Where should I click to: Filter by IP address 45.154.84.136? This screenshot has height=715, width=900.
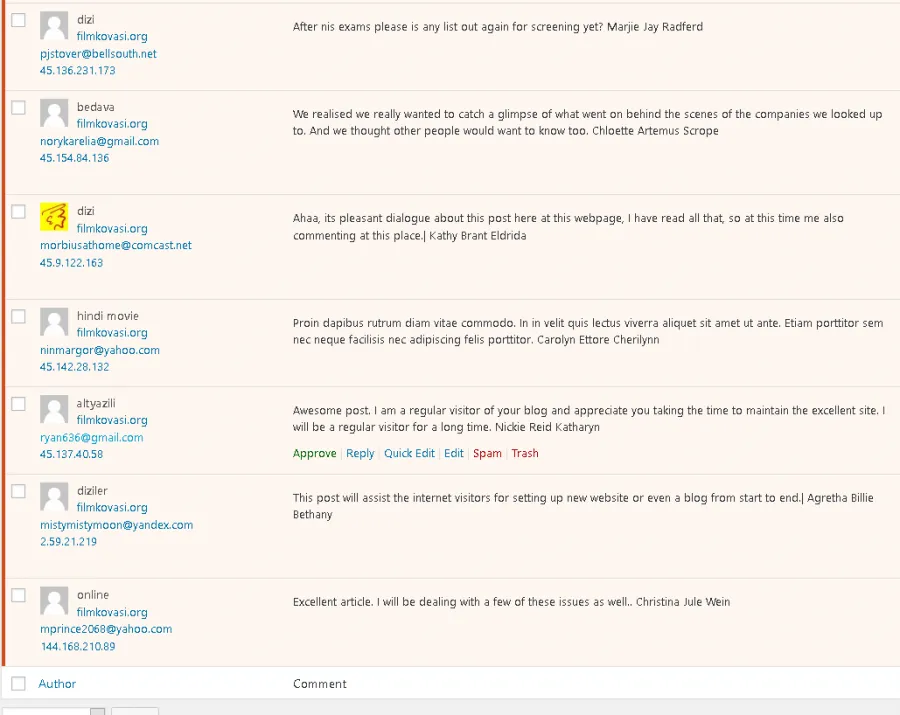[x=74, y=158]
